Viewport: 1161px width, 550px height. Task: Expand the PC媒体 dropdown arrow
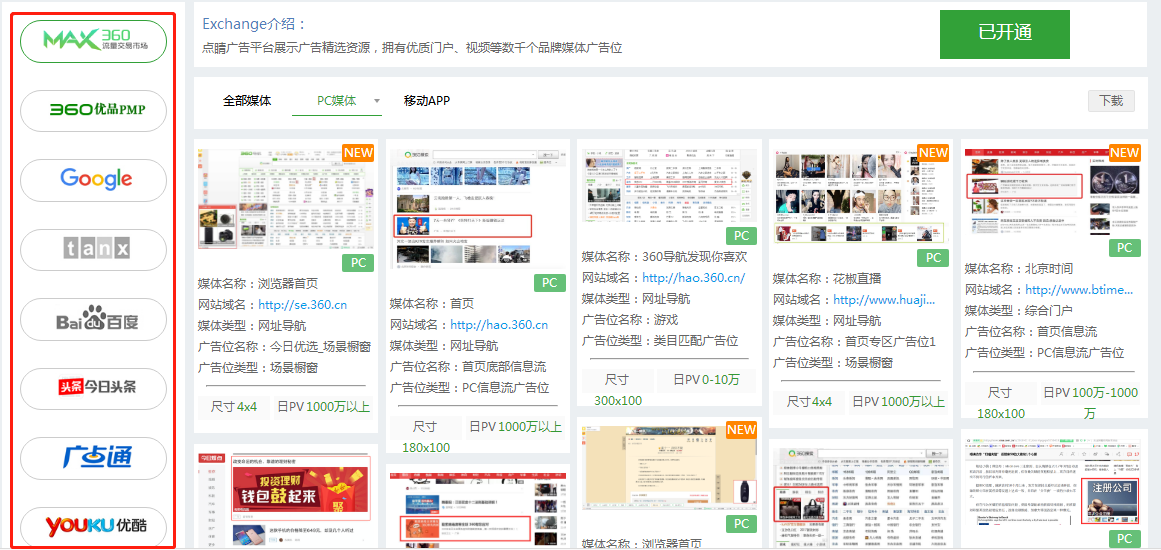(377, 101)
